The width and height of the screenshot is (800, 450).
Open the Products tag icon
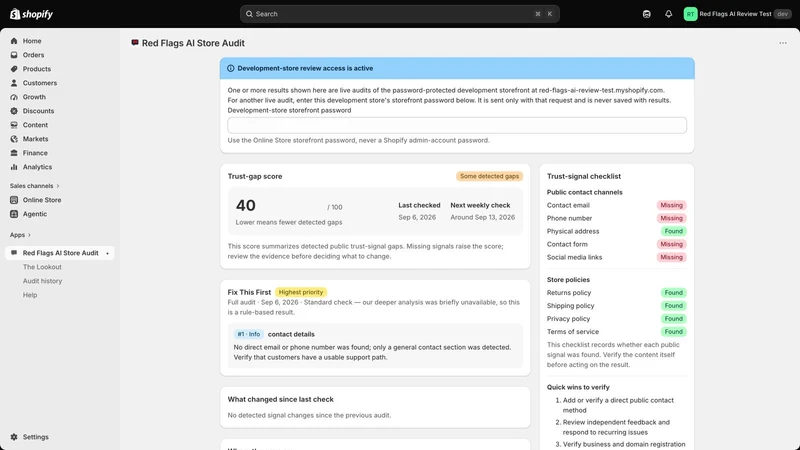coord(14,69)
